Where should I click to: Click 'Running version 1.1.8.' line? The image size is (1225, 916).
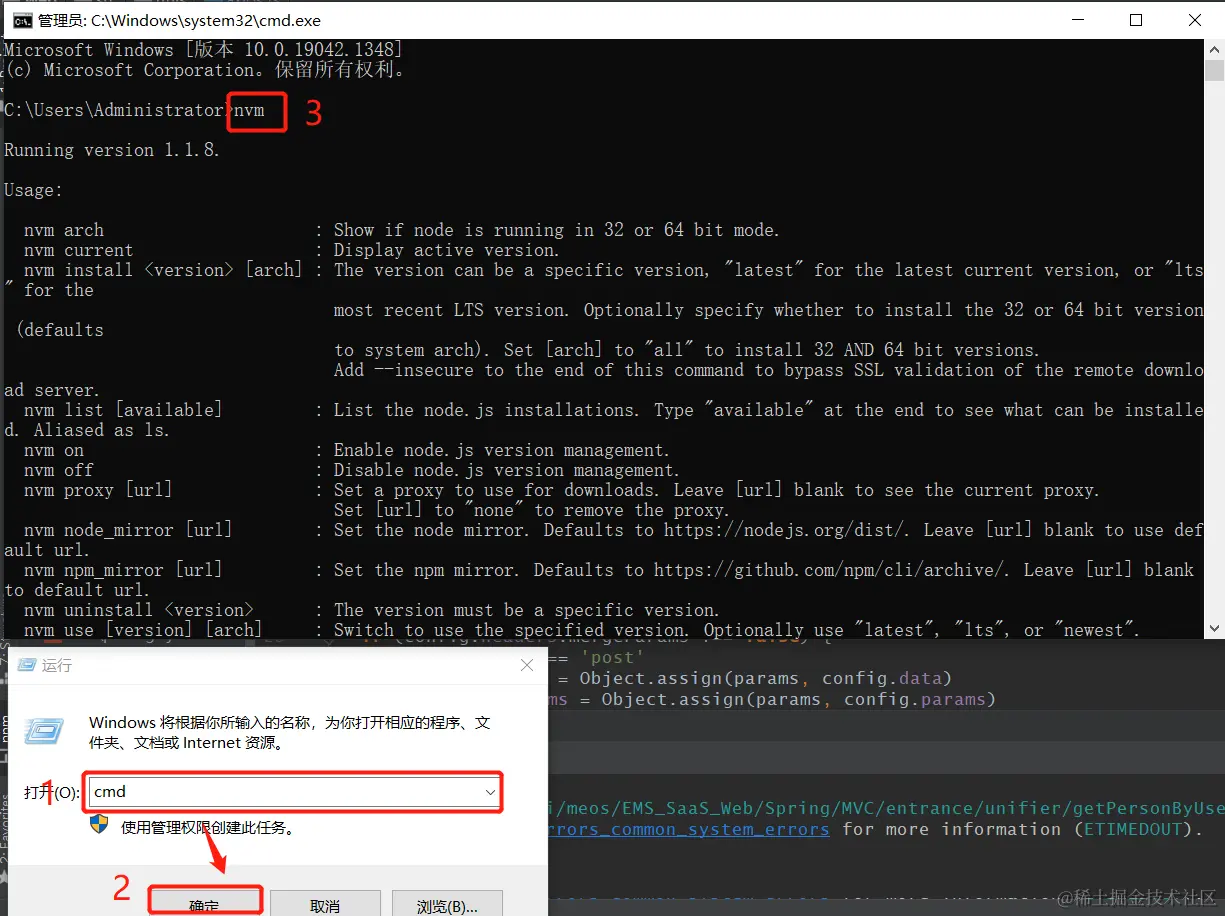coord(112,150)
